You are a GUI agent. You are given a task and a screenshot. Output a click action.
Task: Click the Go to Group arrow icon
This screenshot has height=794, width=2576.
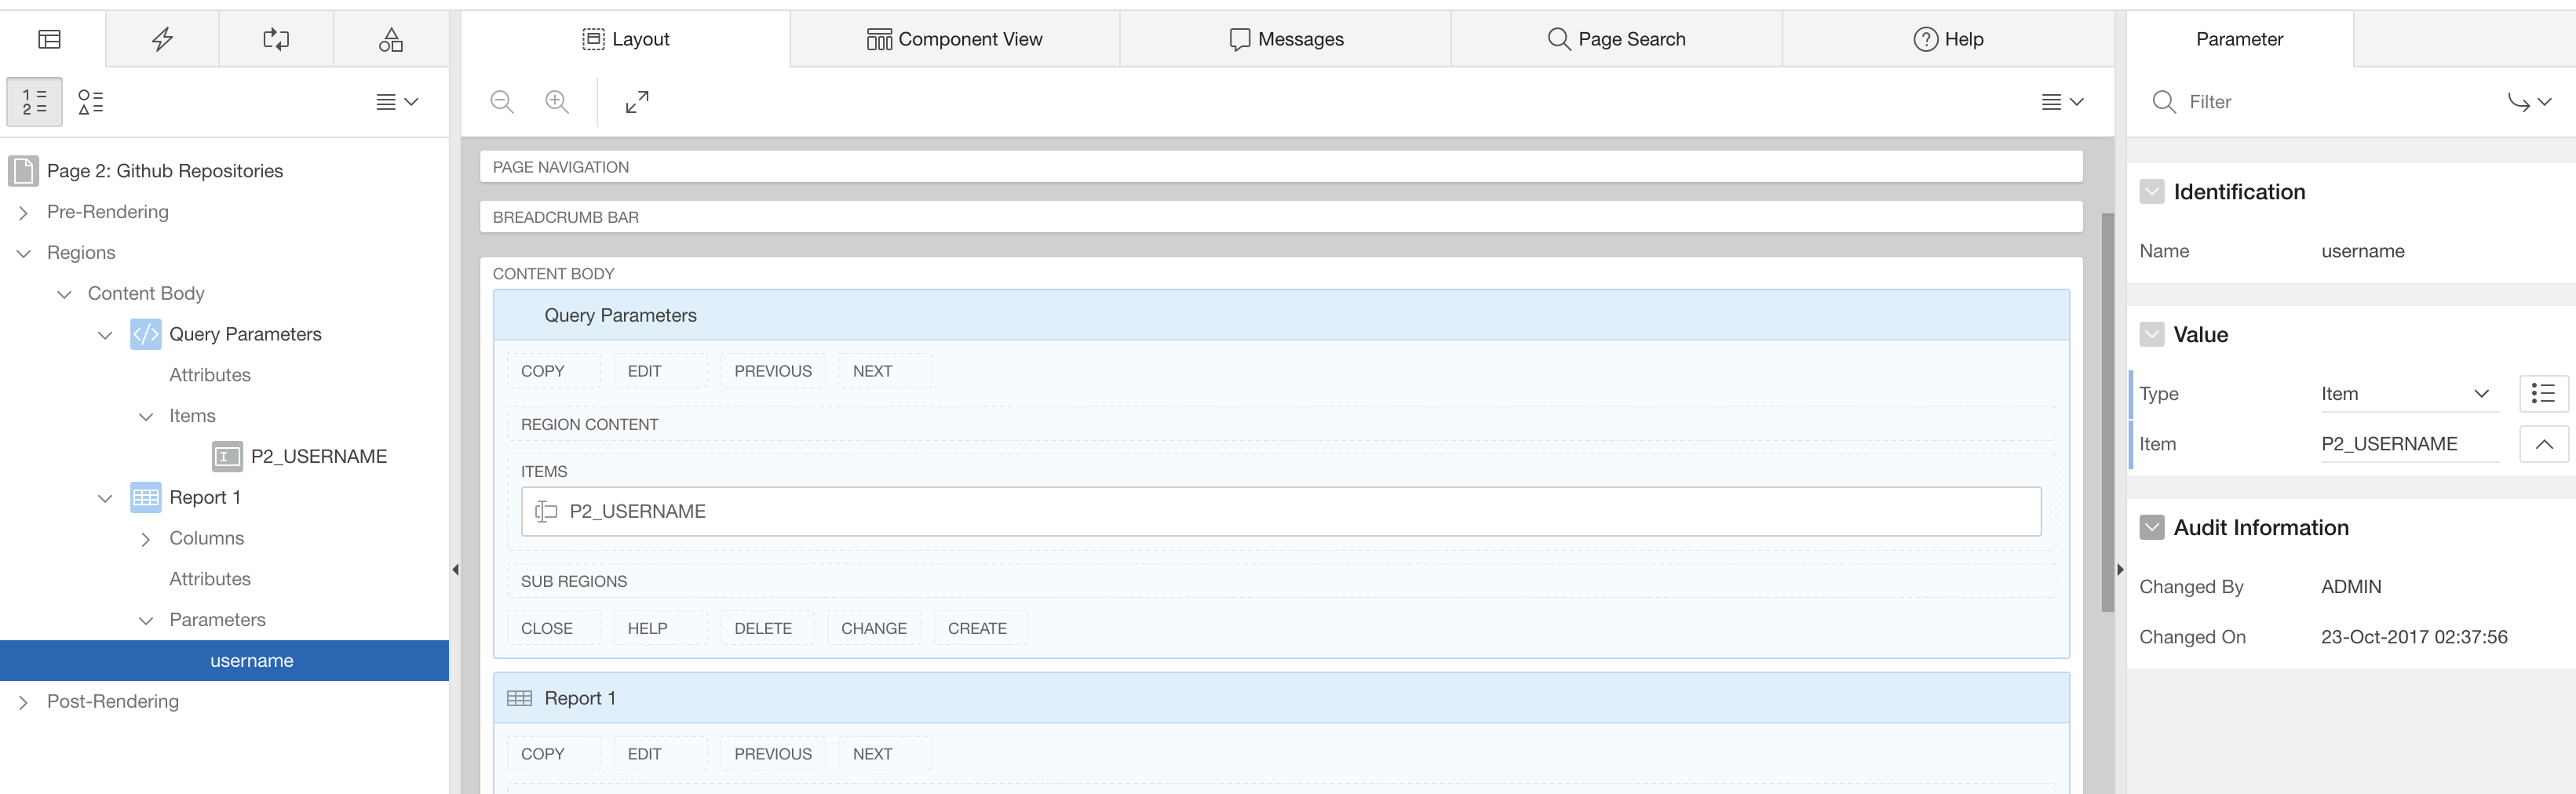(x=2528, y=102)
